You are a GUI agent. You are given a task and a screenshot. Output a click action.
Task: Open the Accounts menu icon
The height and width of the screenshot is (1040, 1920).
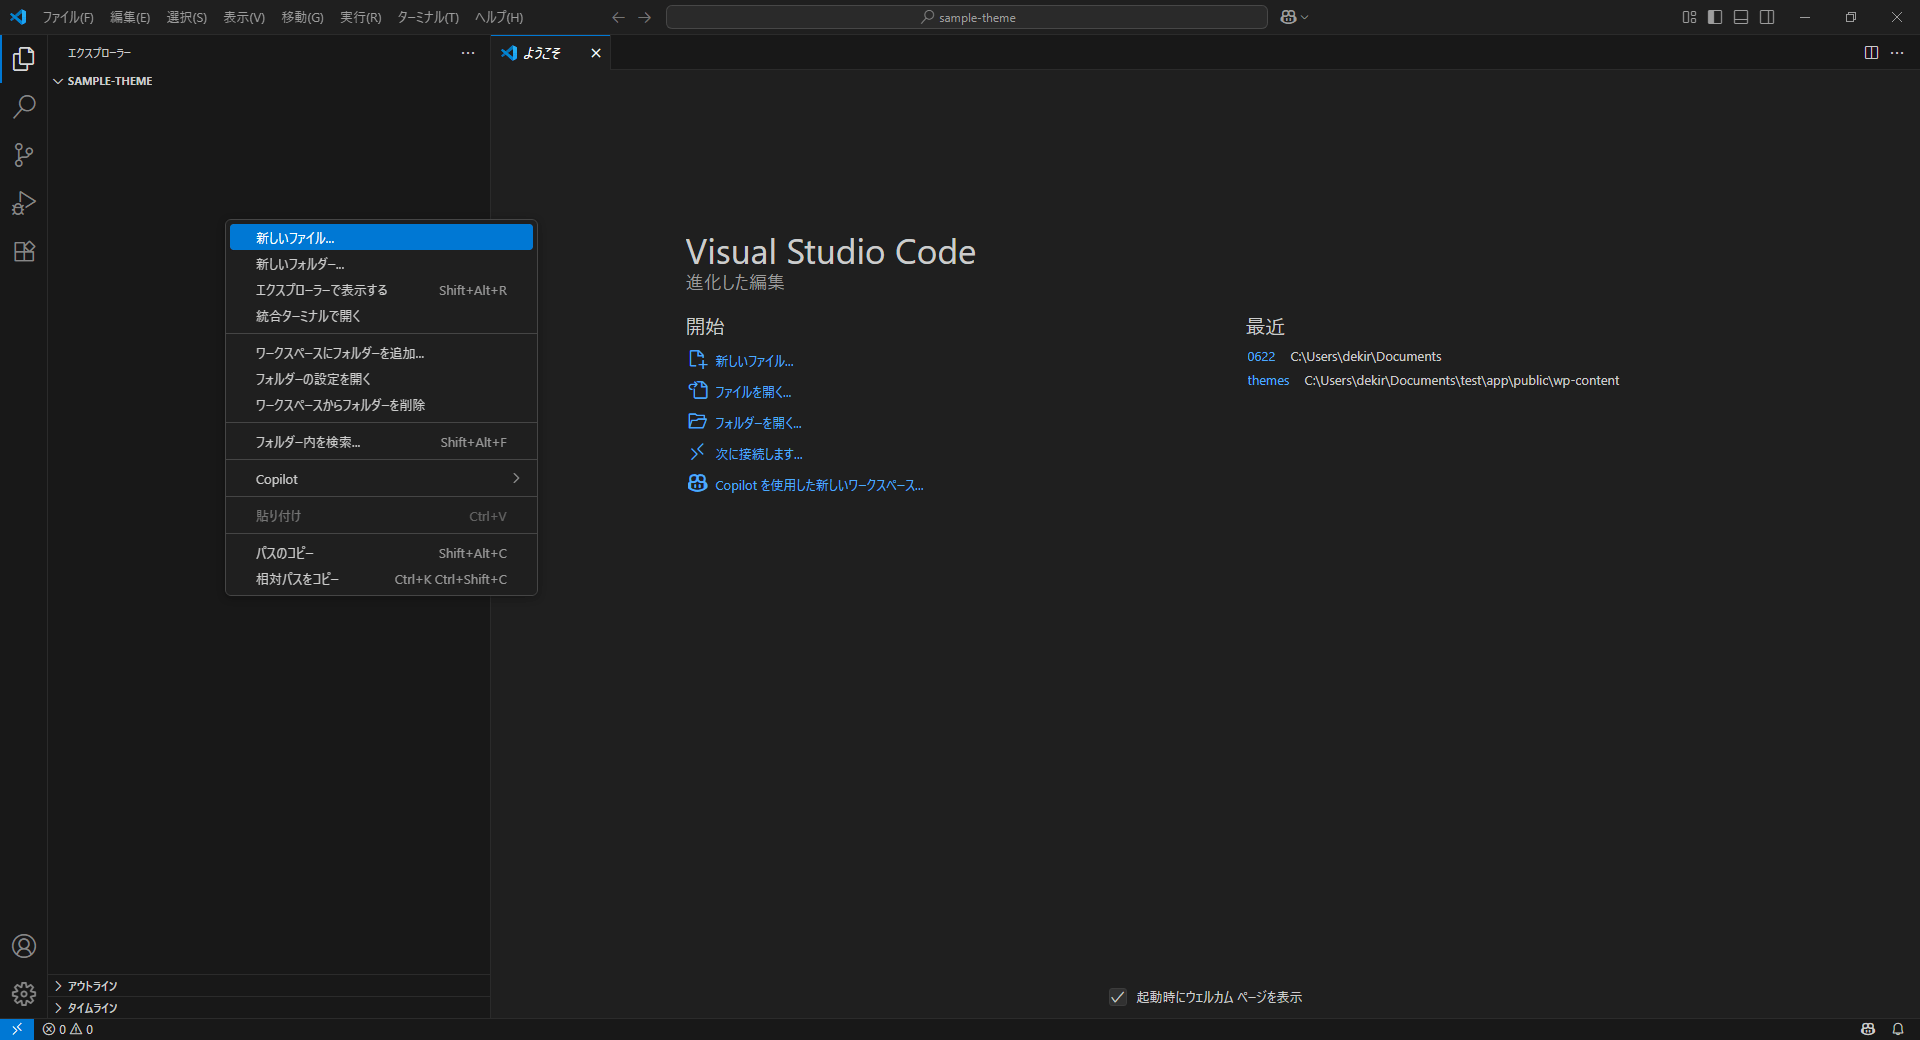coord(24,946)
